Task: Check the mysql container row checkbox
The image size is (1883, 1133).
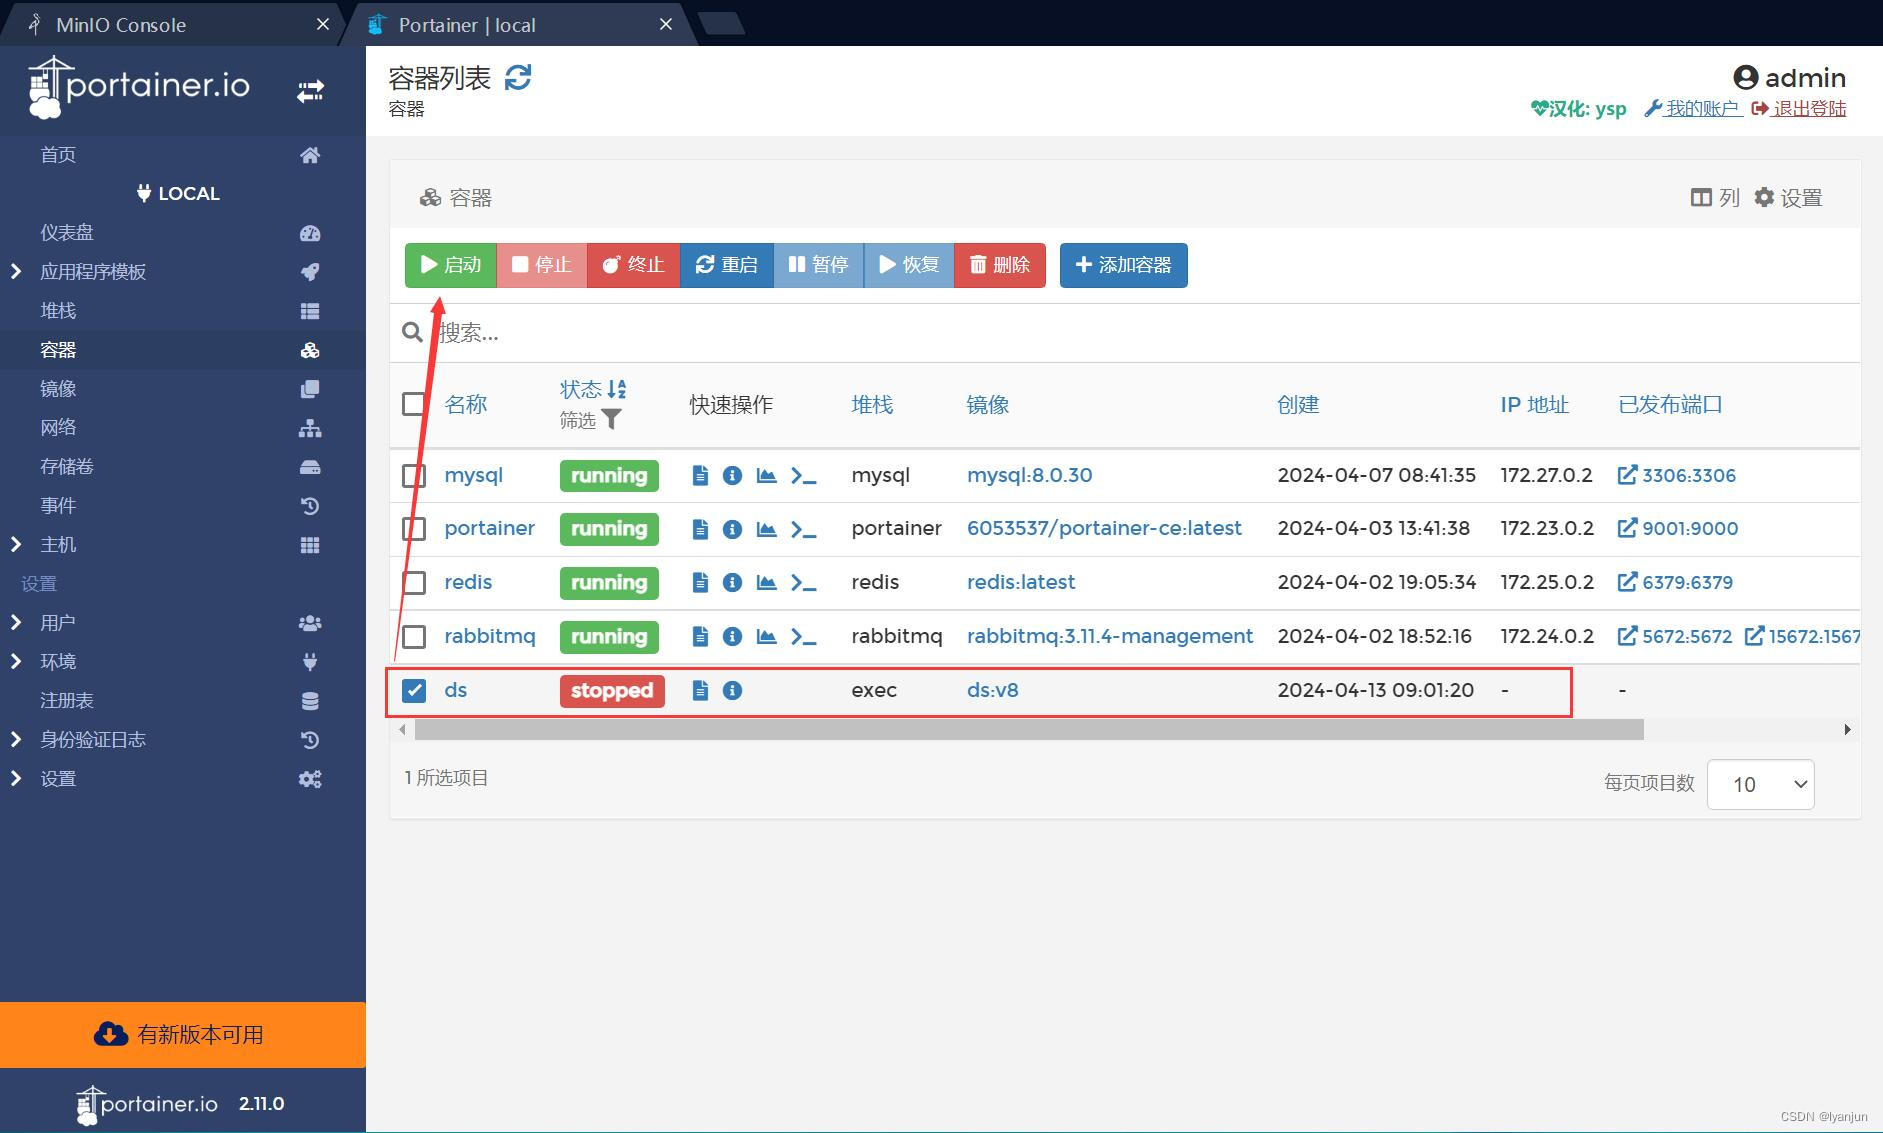Action: 413,475
